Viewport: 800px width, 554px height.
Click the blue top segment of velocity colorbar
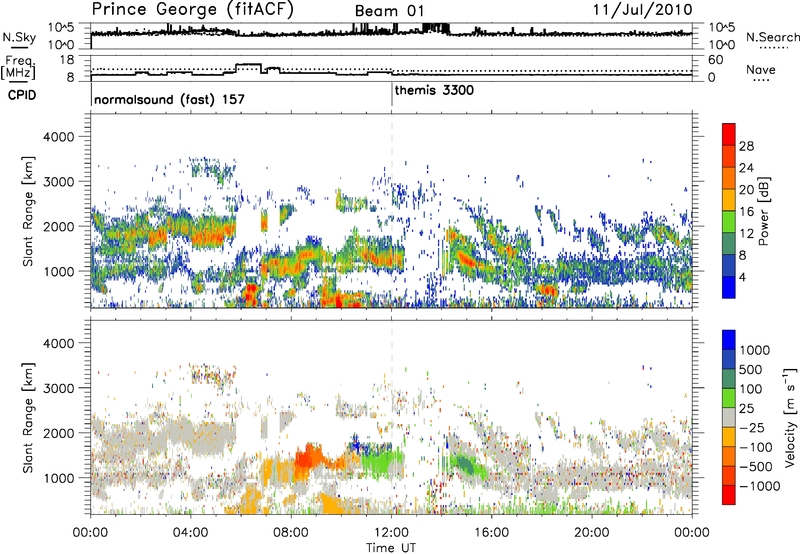tap(729, 340)
